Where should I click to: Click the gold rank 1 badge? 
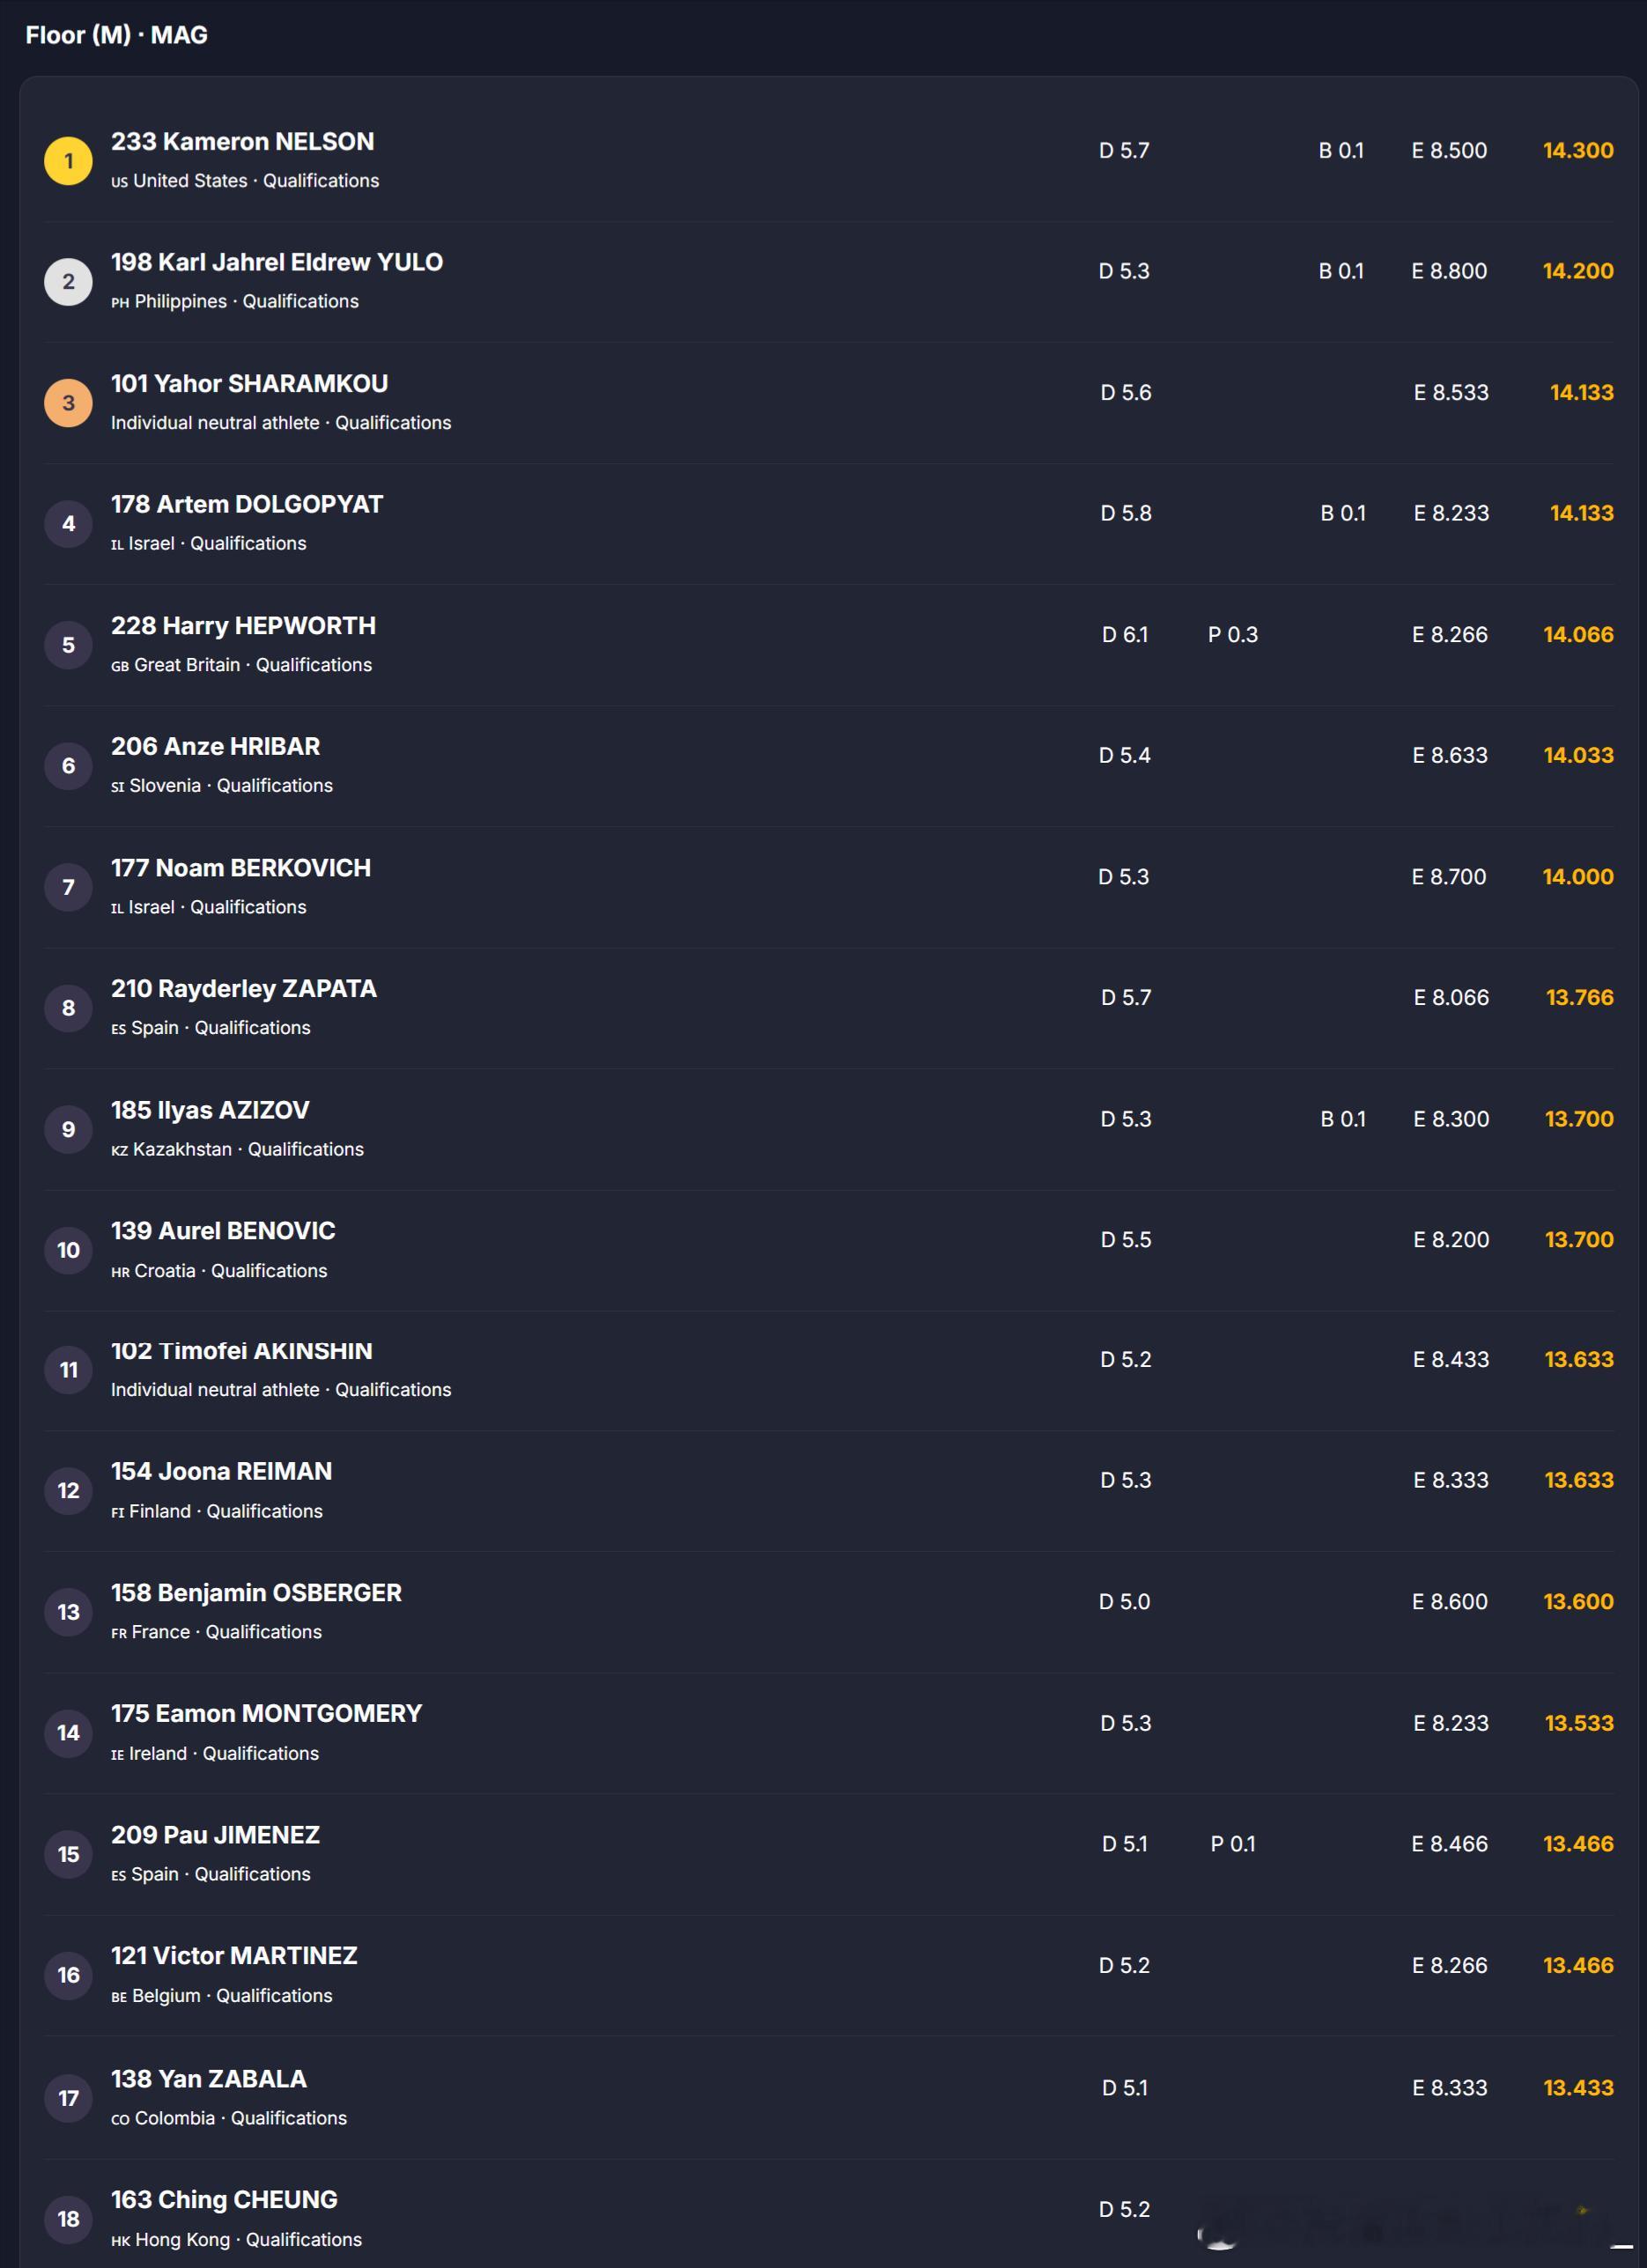(68, 161)
